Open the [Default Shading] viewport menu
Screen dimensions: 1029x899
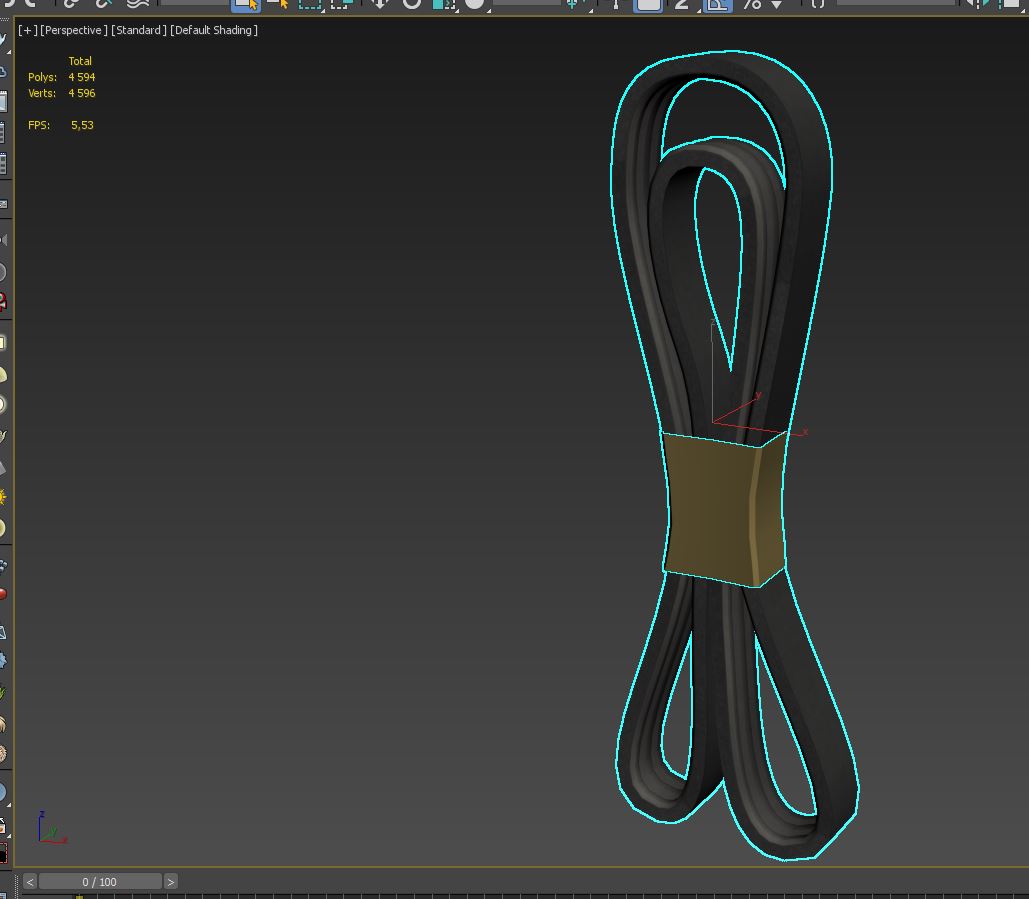coord(214,30)
